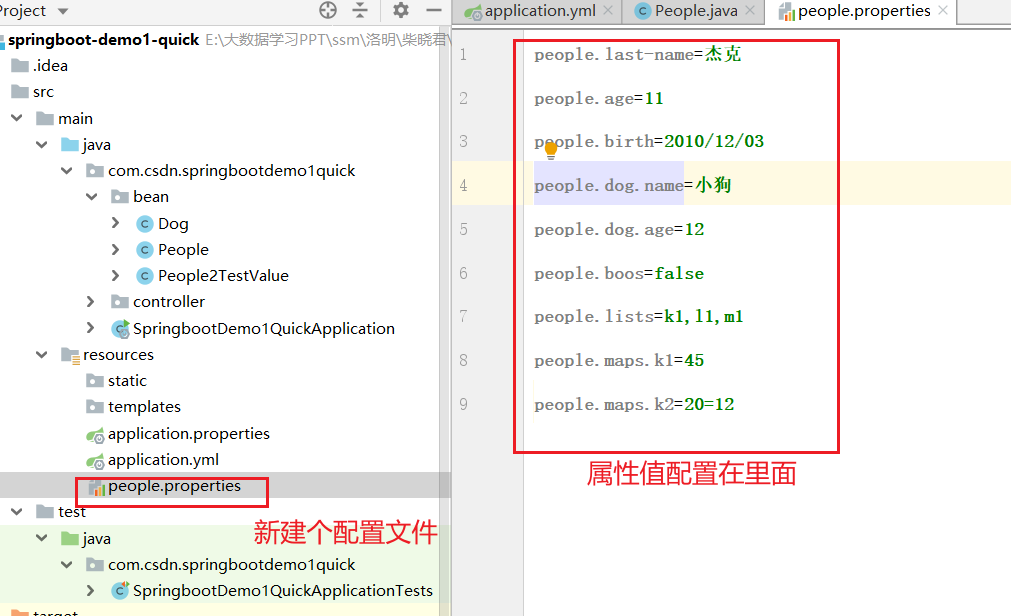The image size is (1011, 616).
Task: Click the locate/scroll-from-source target icon
Action: tap(328, 10)
